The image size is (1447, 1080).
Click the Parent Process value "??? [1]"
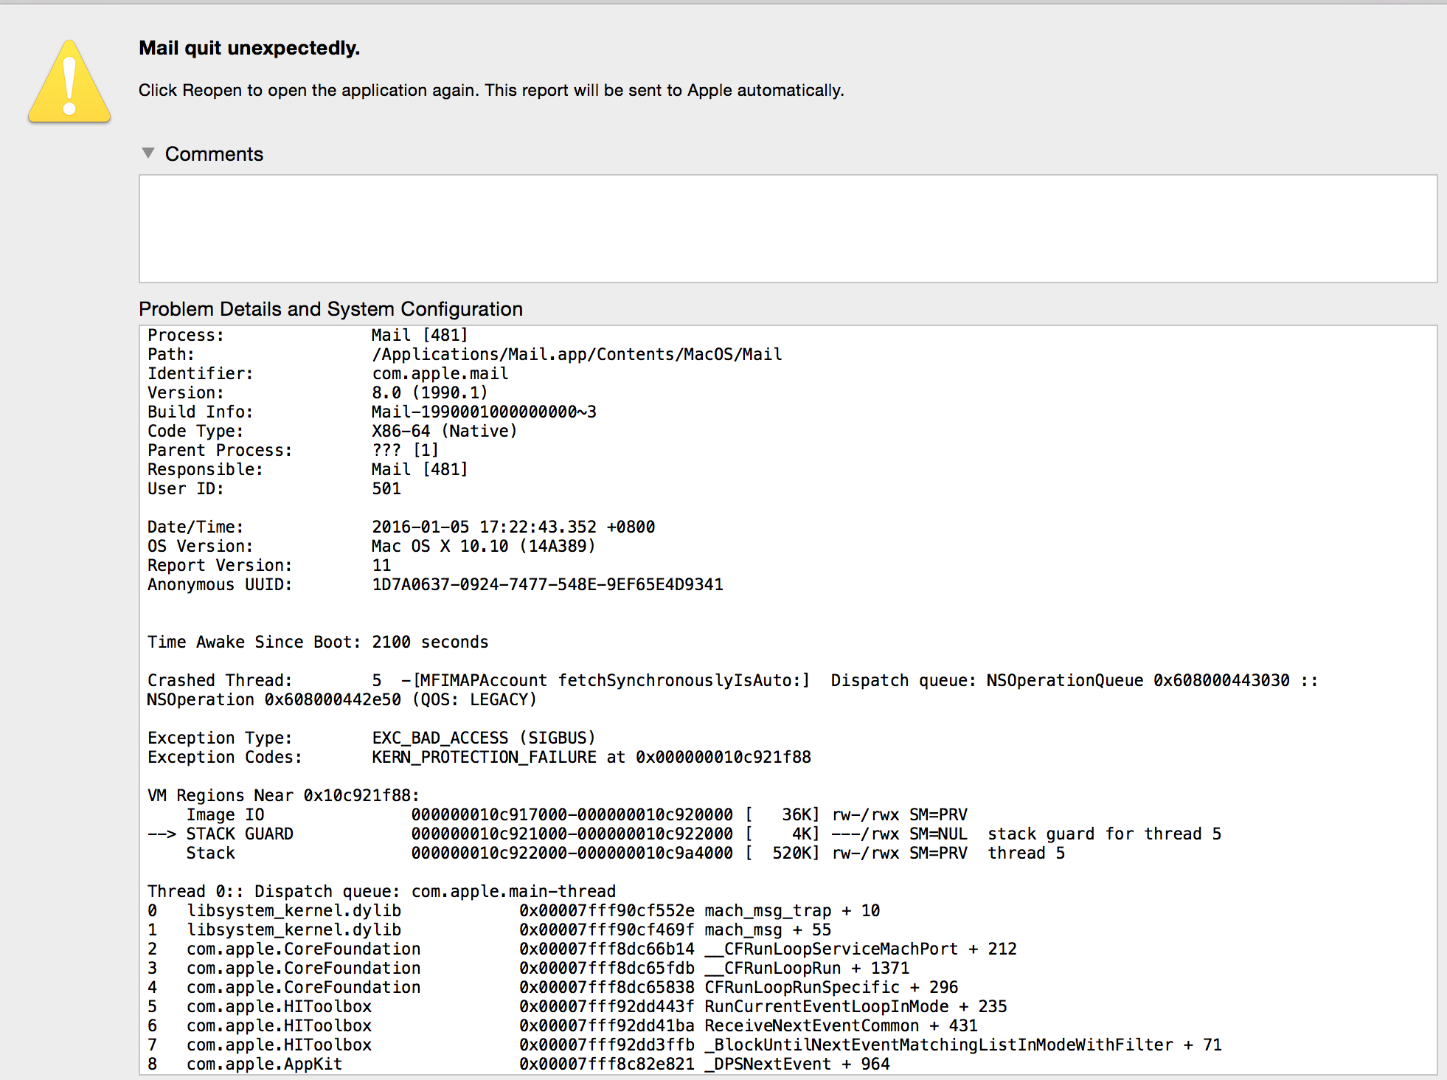pos(405,450)
